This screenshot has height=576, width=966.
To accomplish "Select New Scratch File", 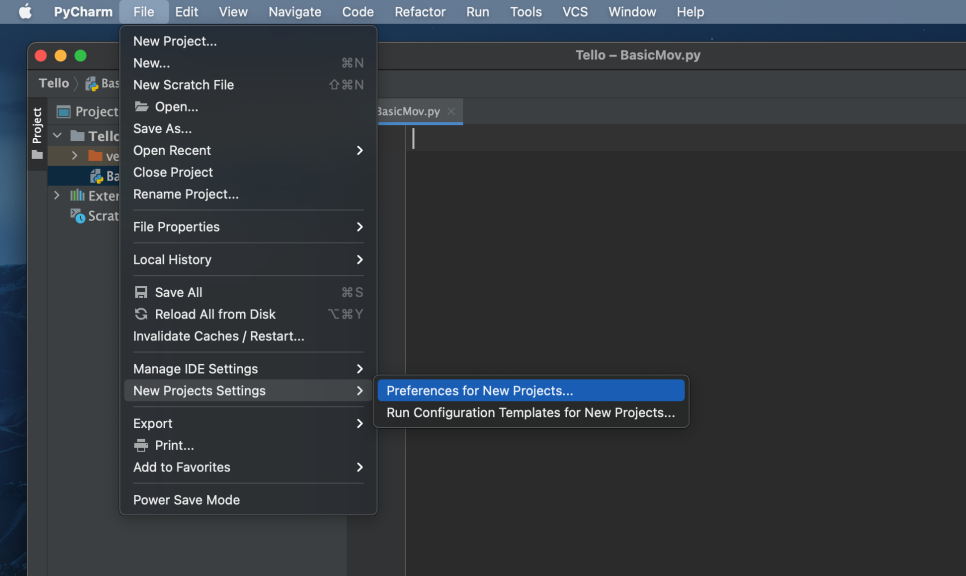I will (x=248, y=85).
